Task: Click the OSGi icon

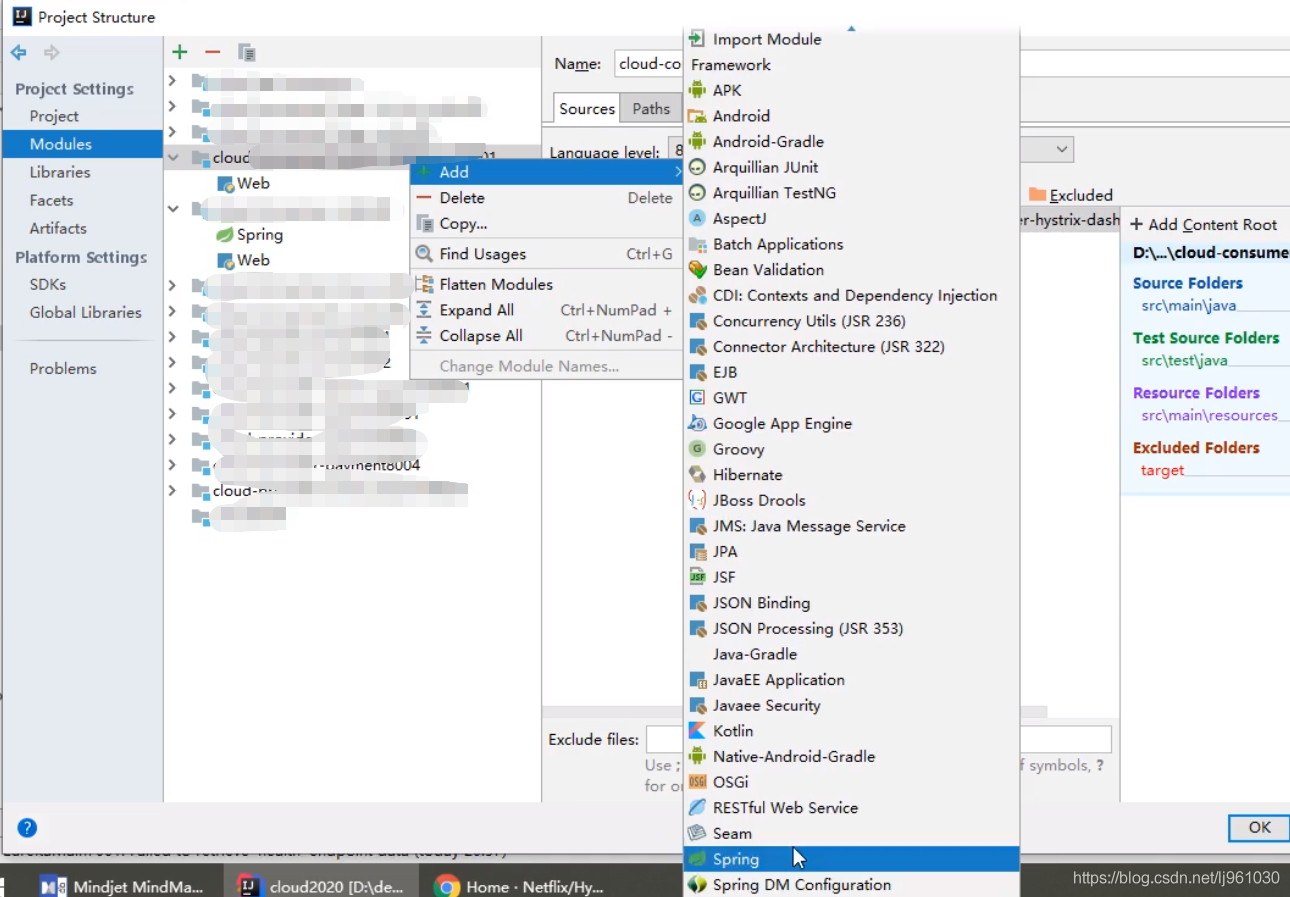Action: pos(697,782)
